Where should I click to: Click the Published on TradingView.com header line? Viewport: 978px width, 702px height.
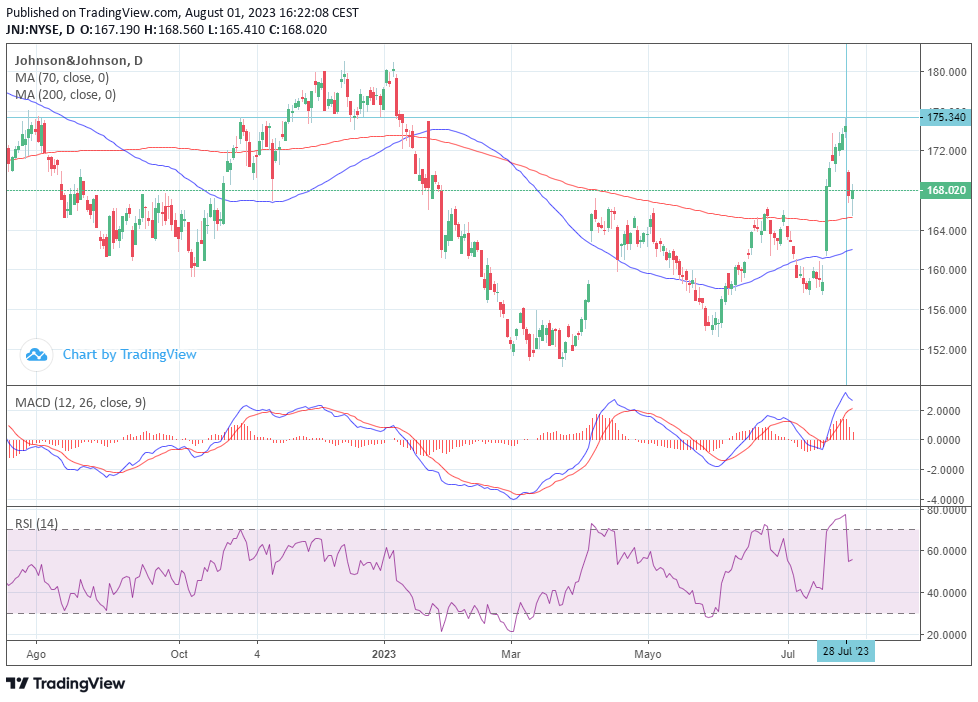click(182, 12)
